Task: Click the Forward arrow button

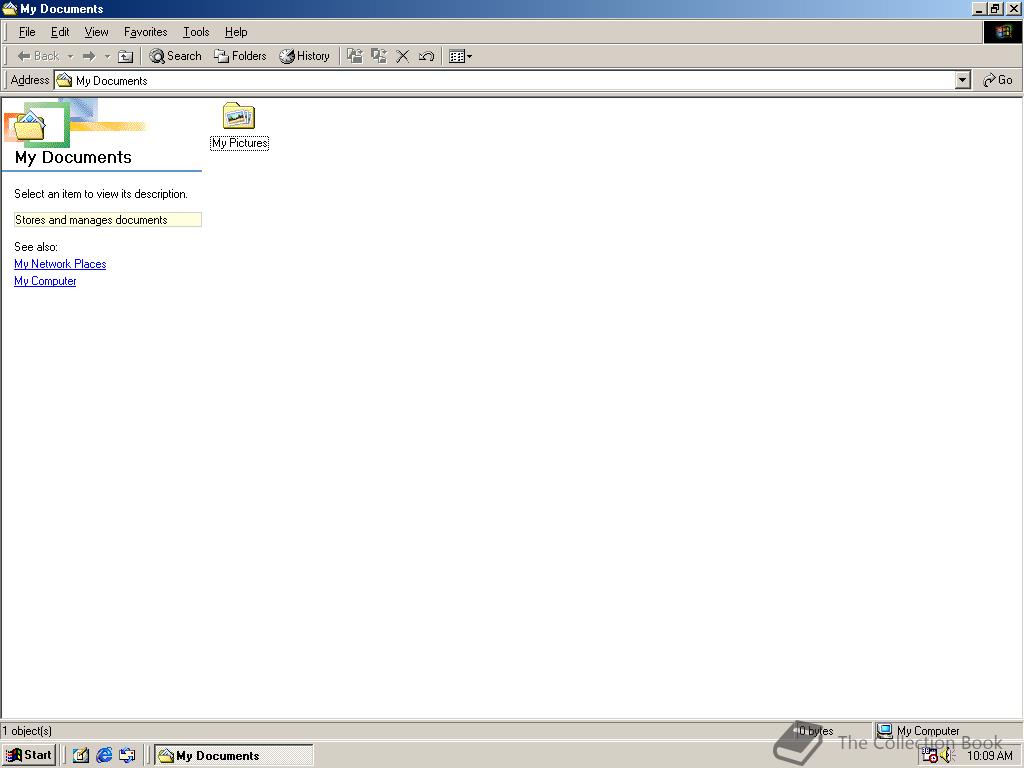Action: 89,56
